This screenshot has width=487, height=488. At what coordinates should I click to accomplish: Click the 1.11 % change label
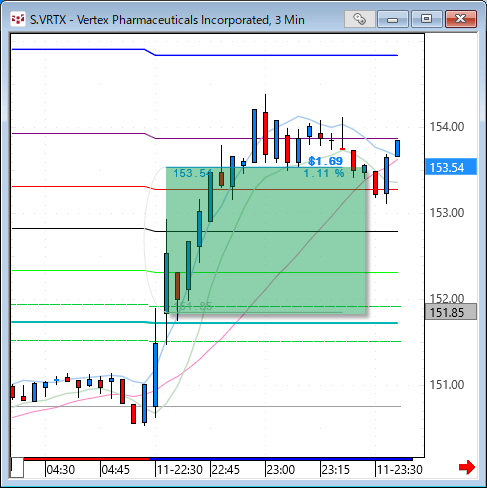(x=324, y=173)
